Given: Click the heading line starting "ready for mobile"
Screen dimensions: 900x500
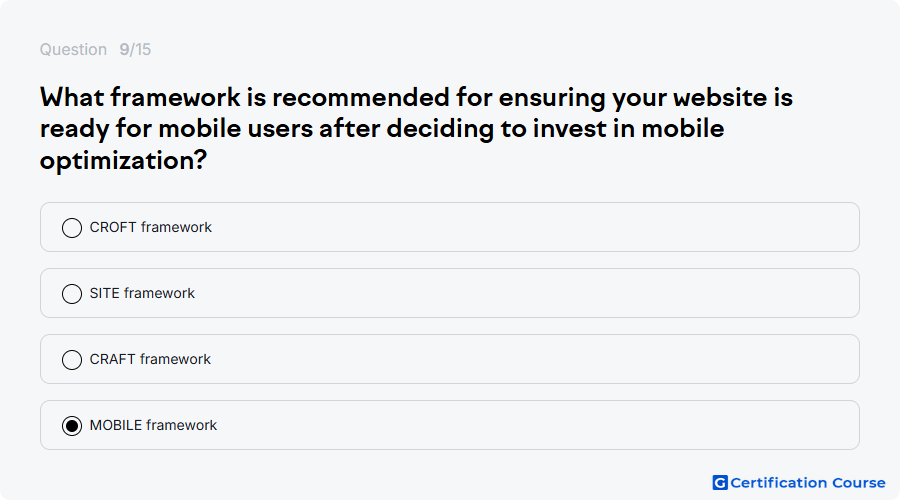Looking at the screenshot, I should tap(382, 129).
